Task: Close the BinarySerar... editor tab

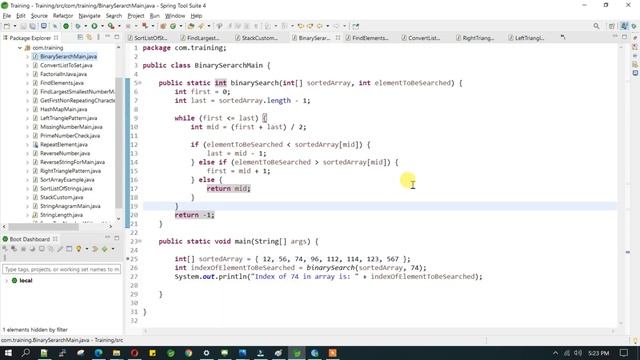Action: [x=338, y=38]
